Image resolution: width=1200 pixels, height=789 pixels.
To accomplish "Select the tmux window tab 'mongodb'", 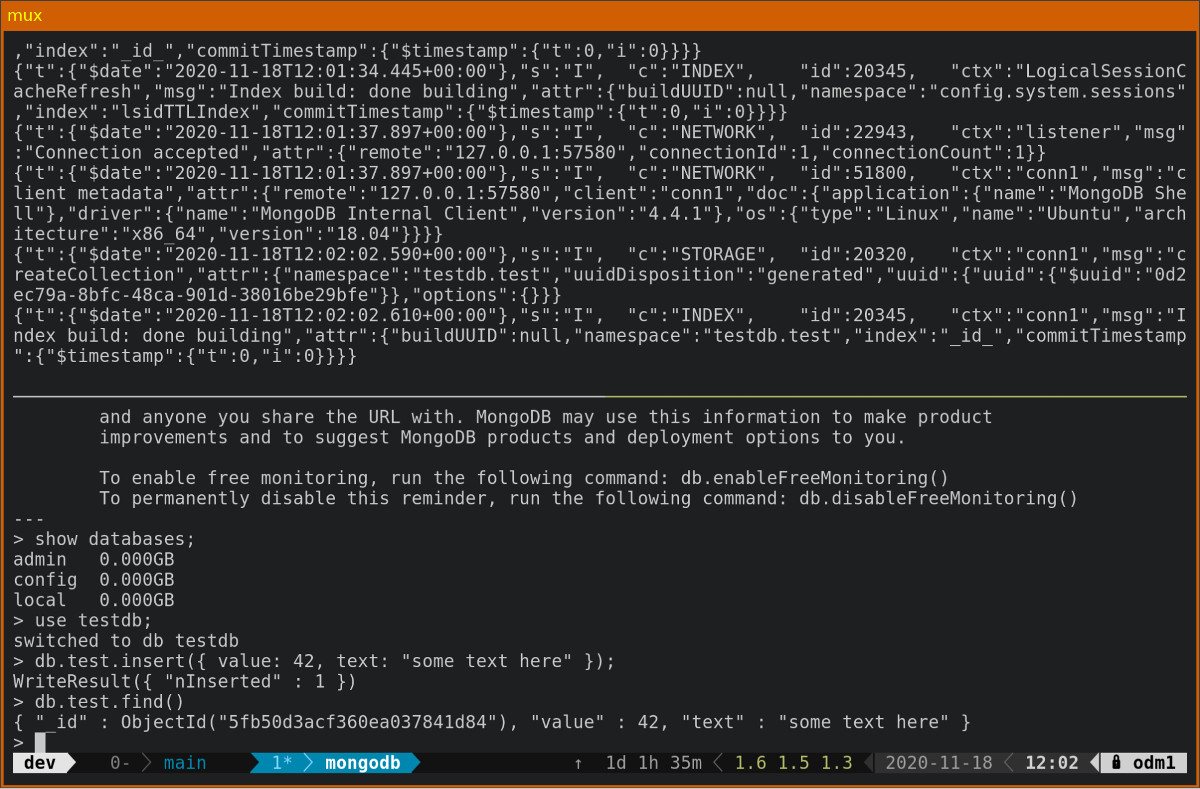I will click(x=363, y=763).
